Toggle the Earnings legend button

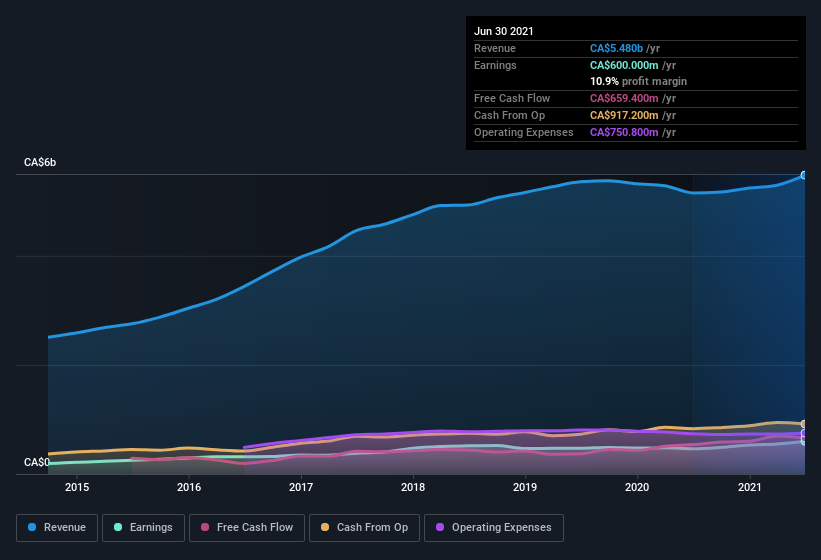143,528
